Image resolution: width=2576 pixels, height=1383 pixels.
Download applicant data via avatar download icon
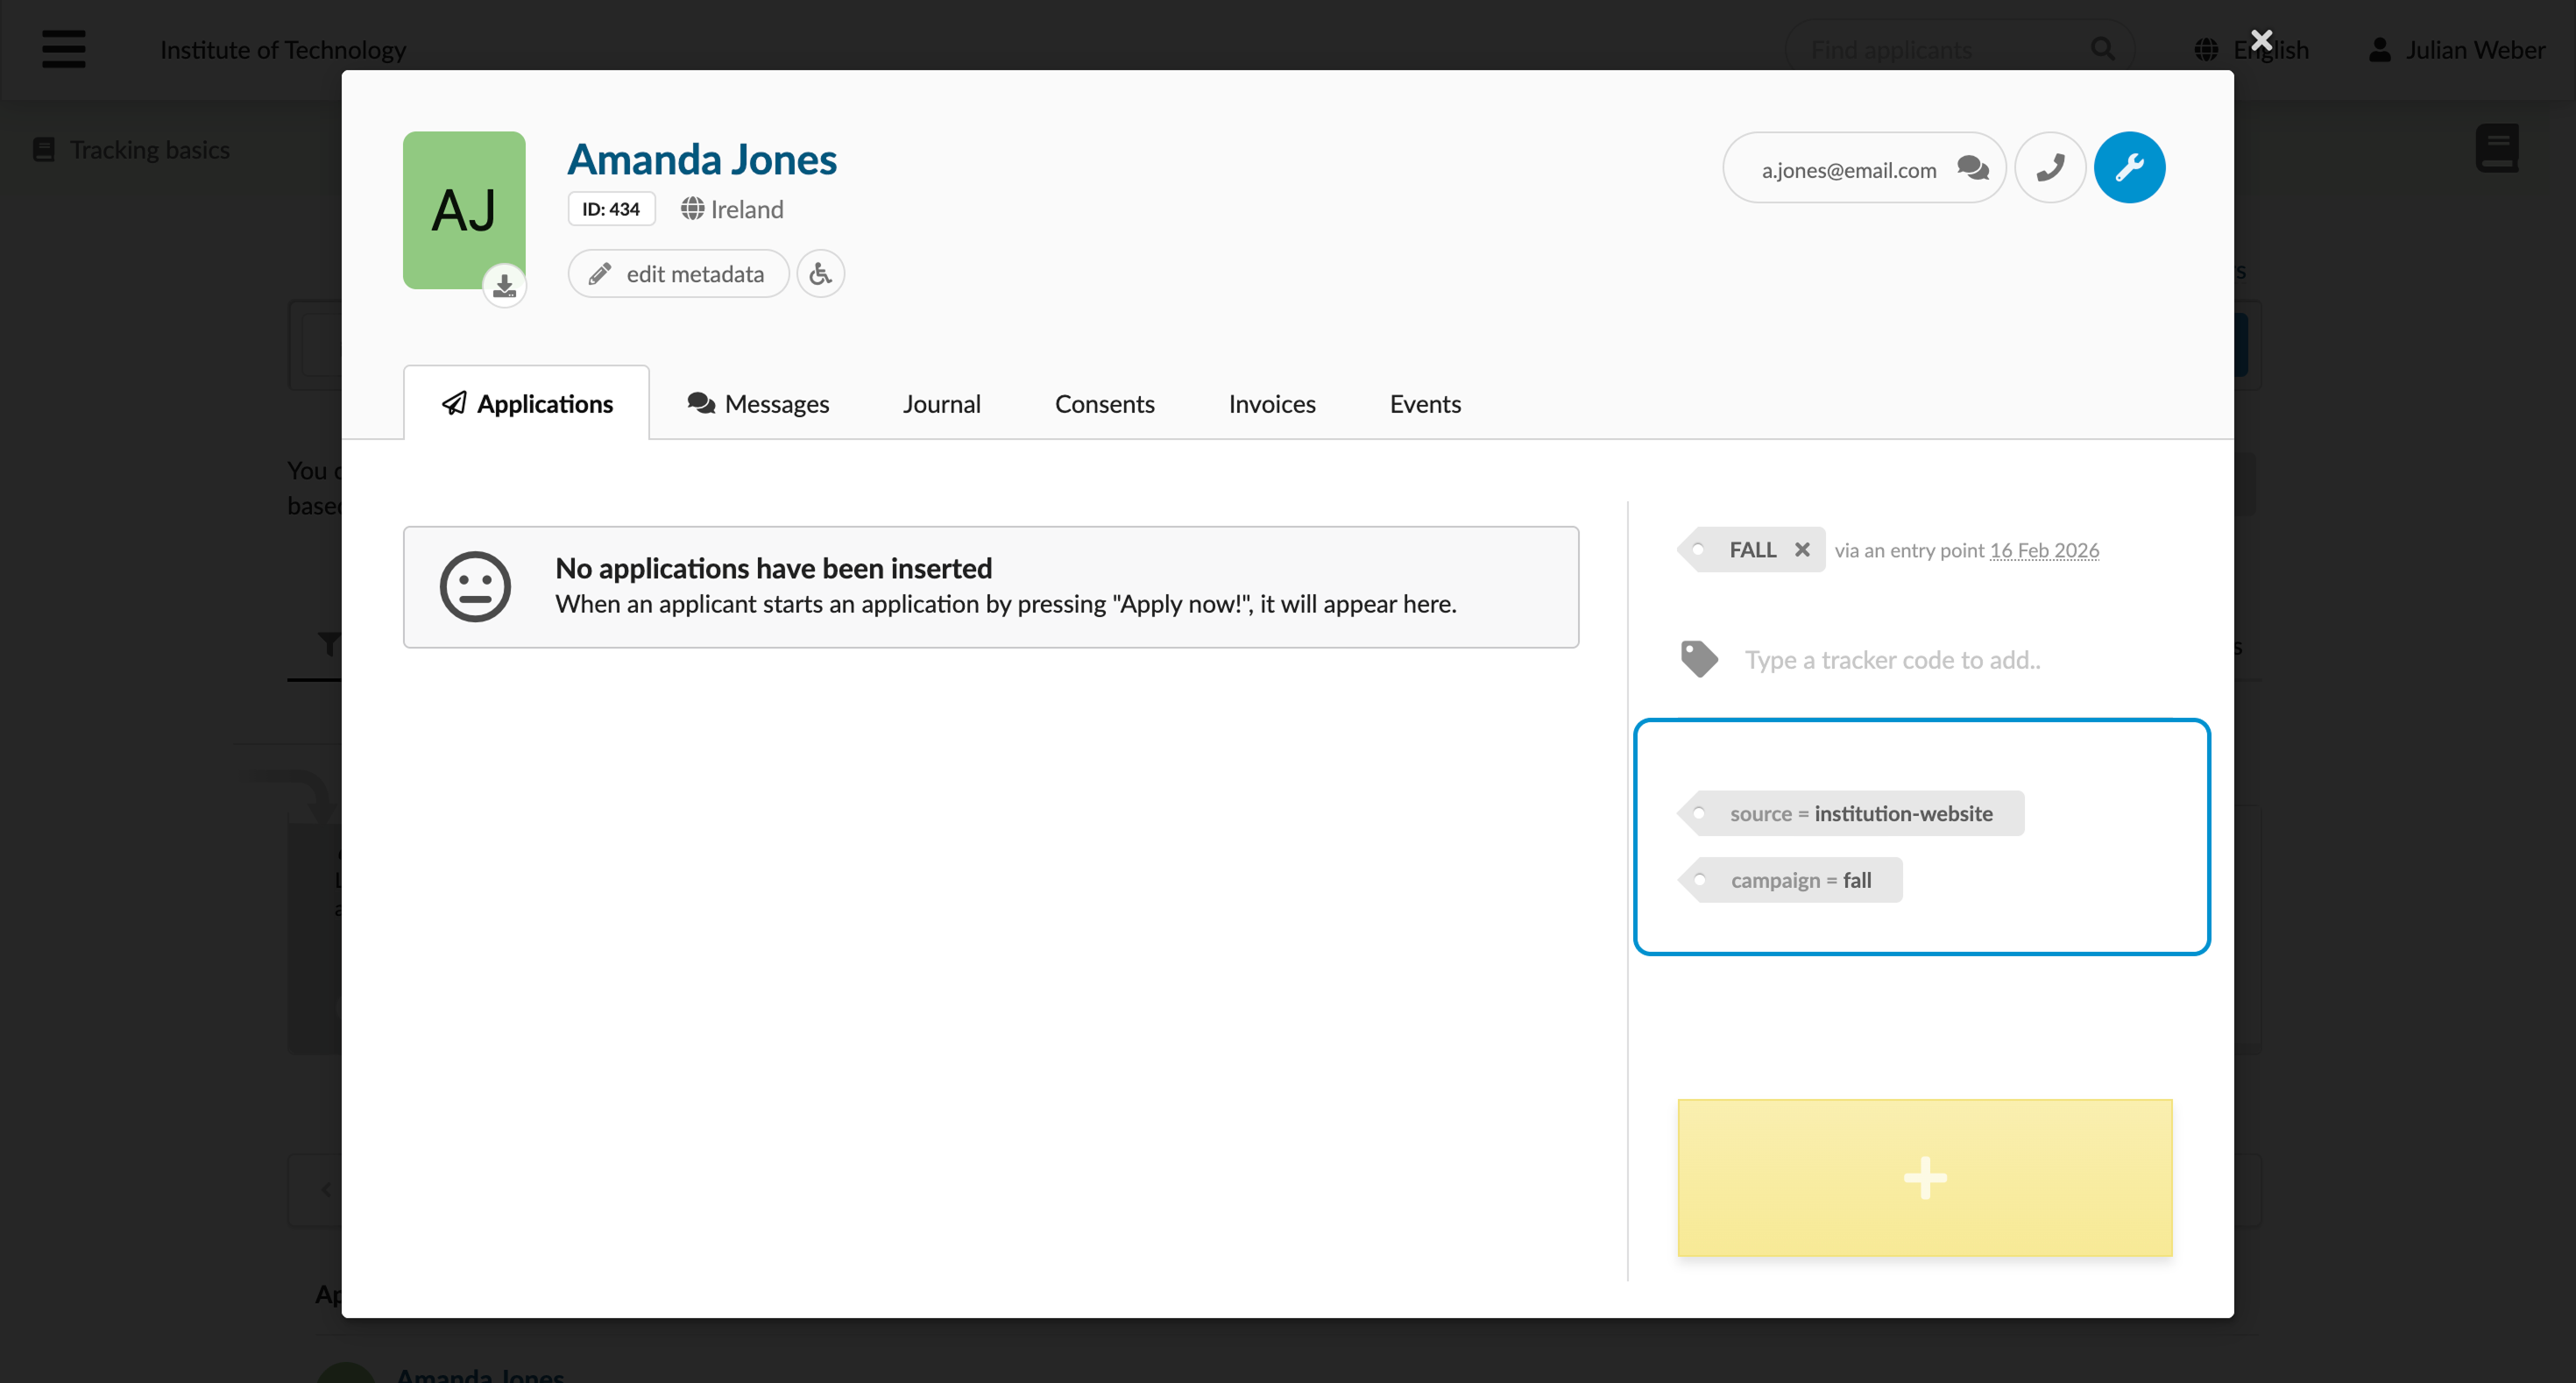coord(505,286)
